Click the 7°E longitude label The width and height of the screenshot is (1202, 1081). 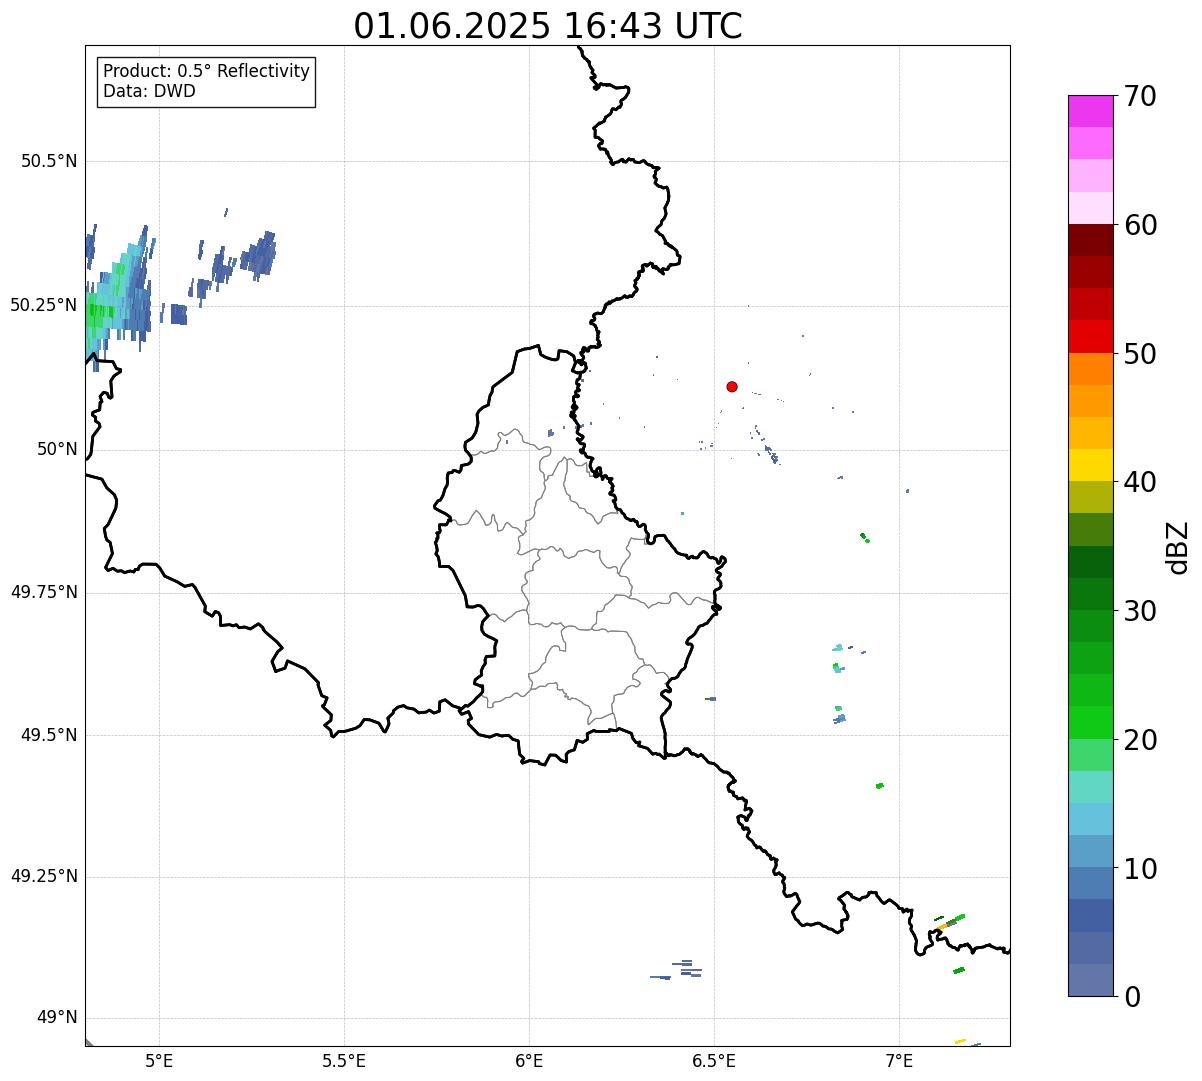coord(899,1060)
